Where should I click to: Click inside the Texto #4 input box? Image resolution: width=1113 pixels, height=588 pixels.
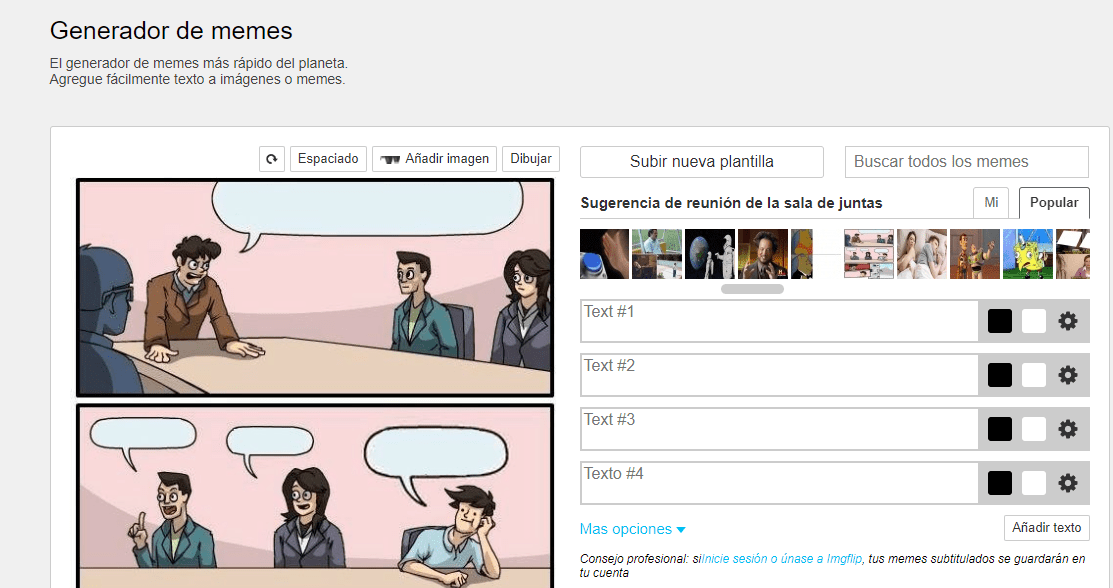[x=779, y=483]
